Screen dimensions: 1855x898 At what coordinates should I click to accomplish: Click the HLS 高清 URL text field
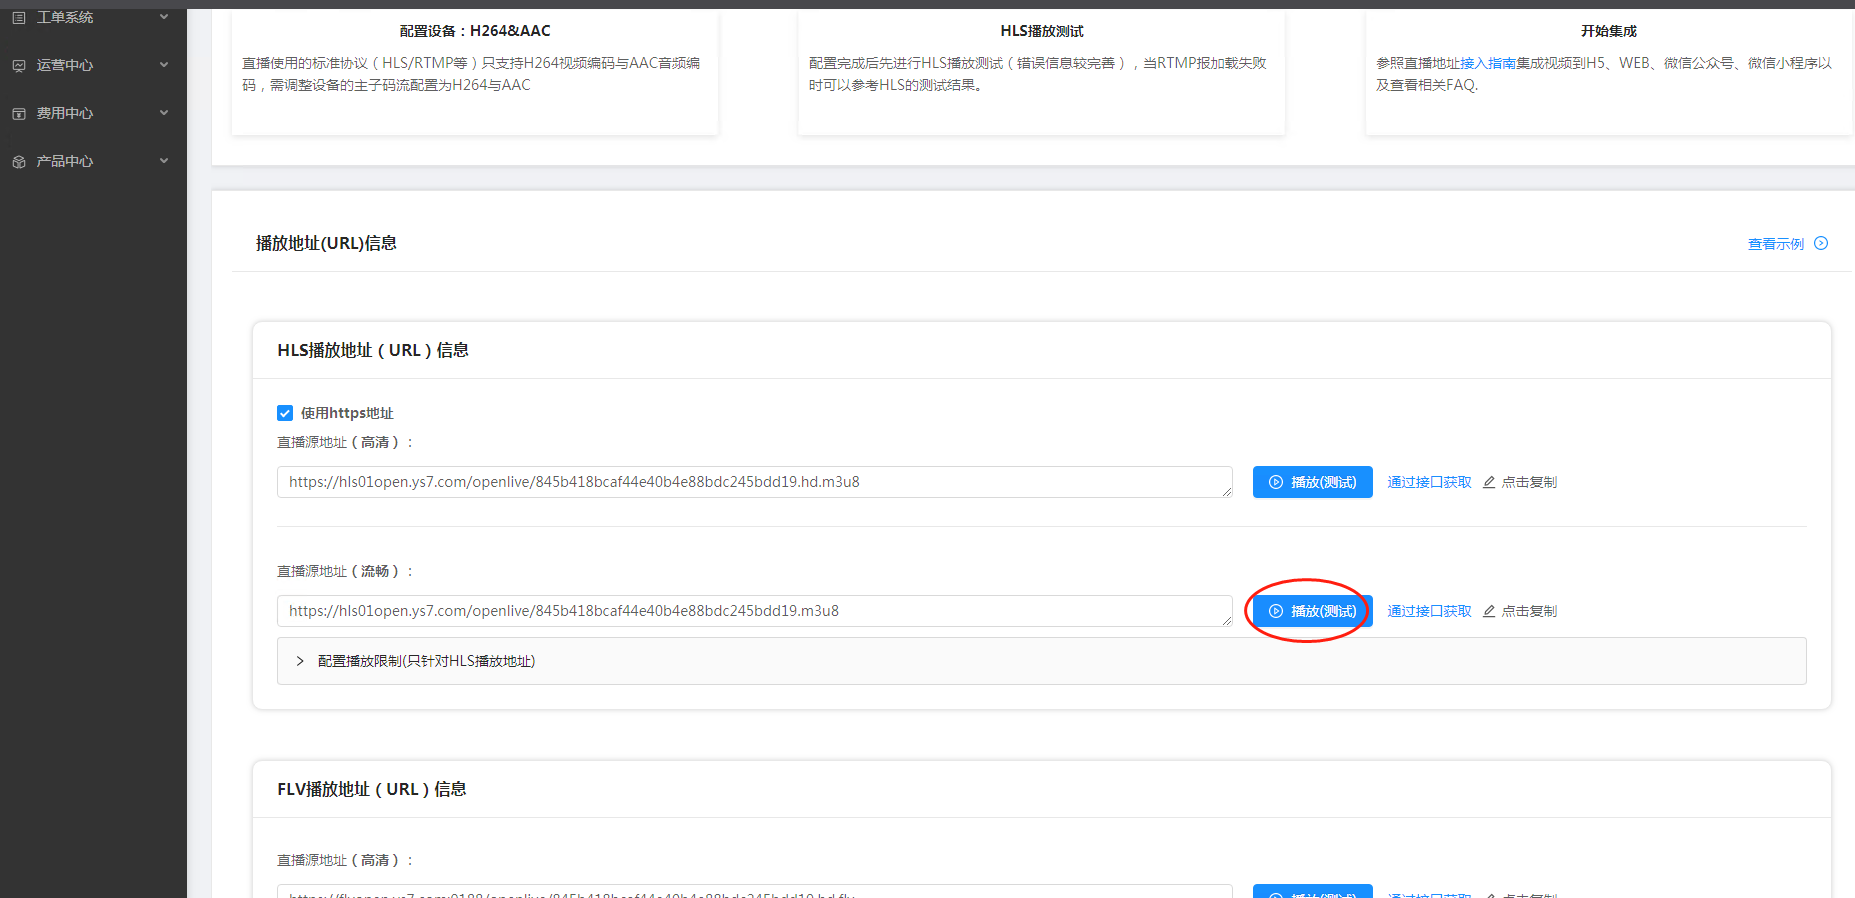750,482
